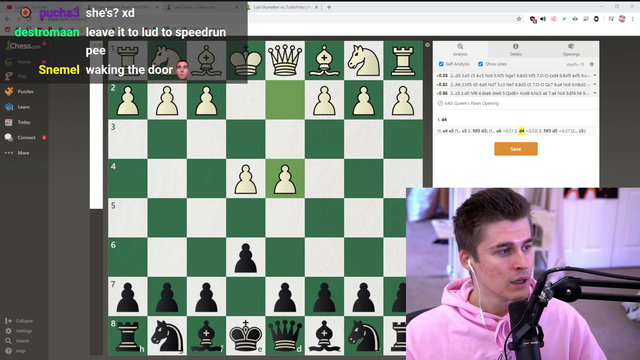Open board settings gear next to the board
640x360 pixels.
pos(427,45)
